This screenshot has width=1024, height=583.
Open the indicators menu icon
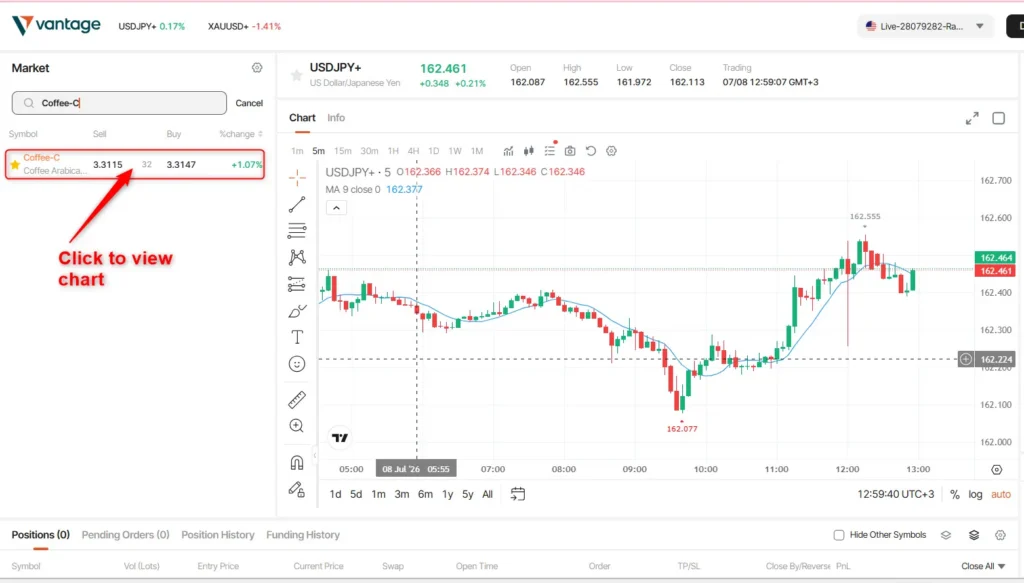click(x=508, y=151)
